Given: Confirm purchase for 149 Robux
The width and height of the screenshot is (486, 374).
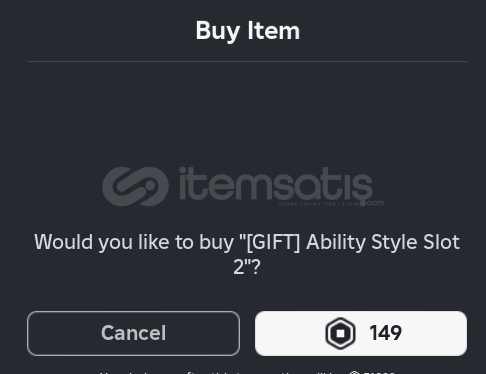Looking at the screenshot, I should pyautogui.click(x=361, y=333).
